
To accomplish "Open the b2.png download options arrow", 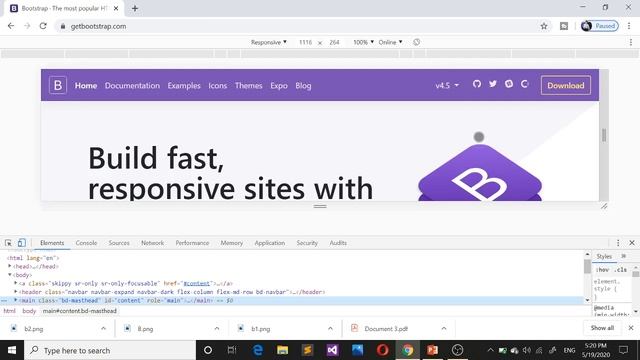I will coord(103,328).
